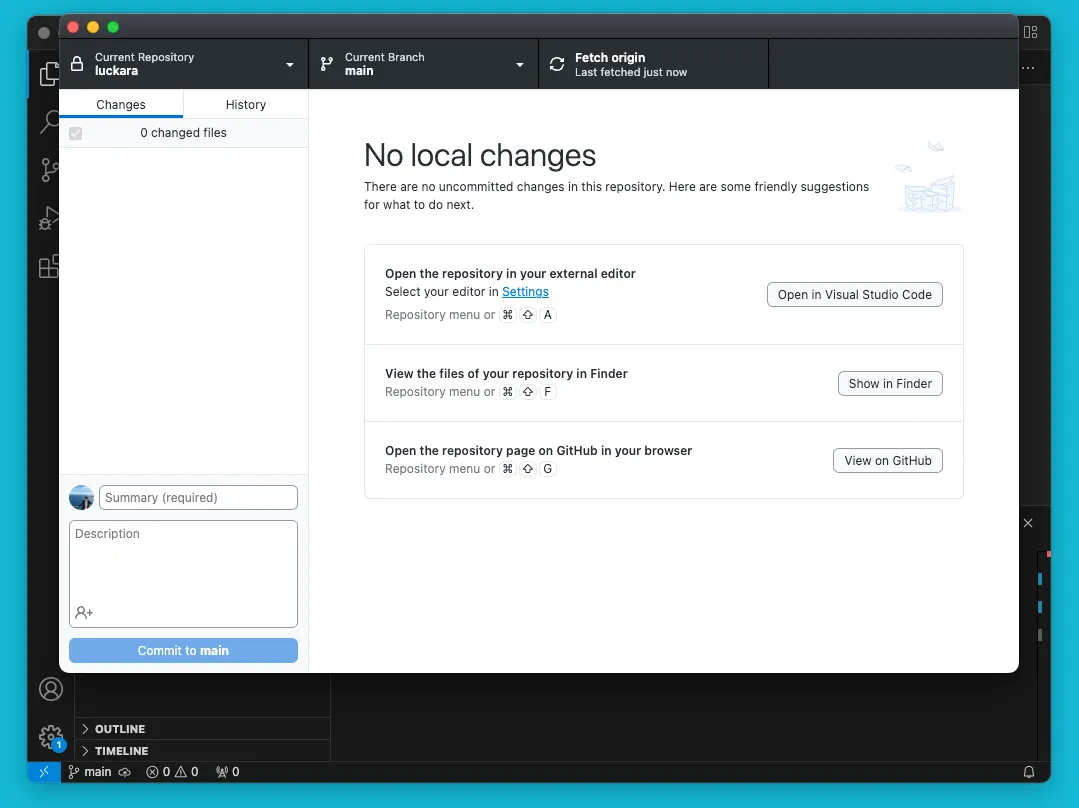This screenshot has height=808, width=1079.
Task: Open VS Code Source Control icon
Action: (x=48, y=170)
